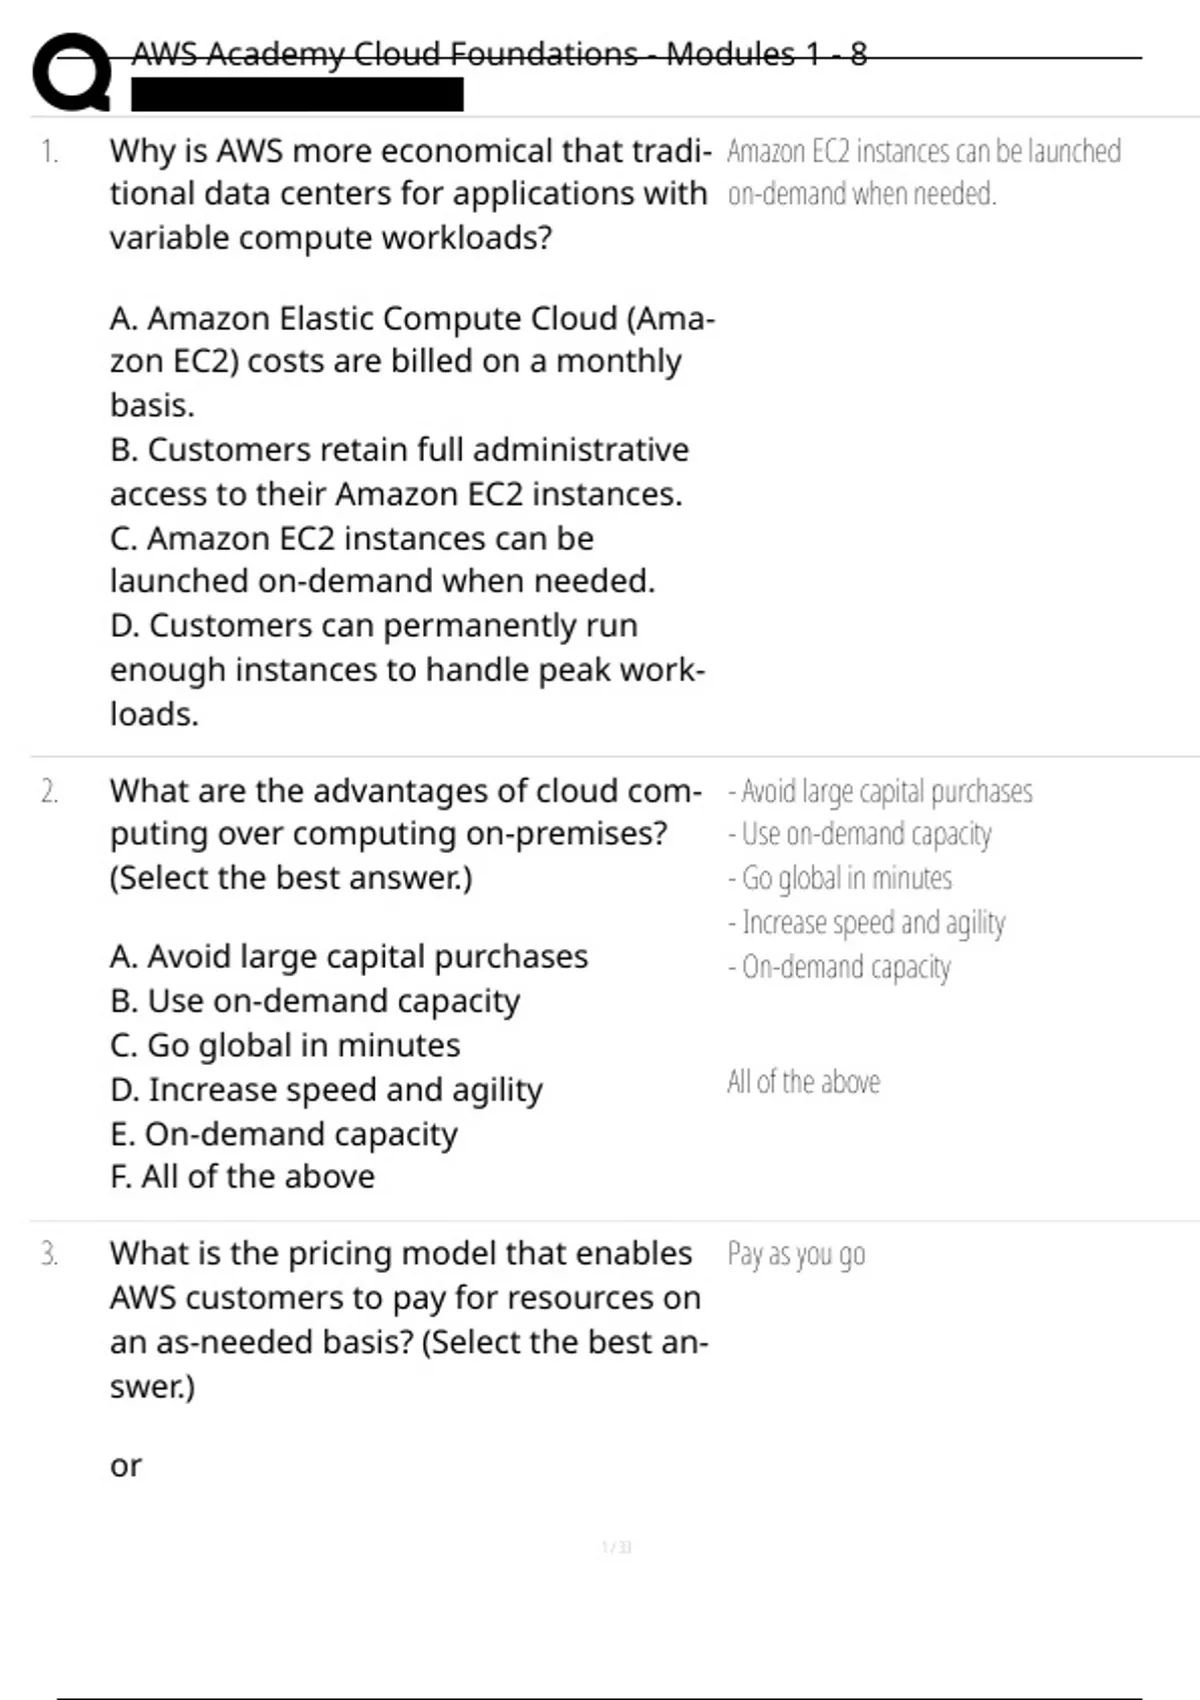Choose 'F. All of the above' option
This screenshot has width=1200, height=1700.
(242, 1177)
